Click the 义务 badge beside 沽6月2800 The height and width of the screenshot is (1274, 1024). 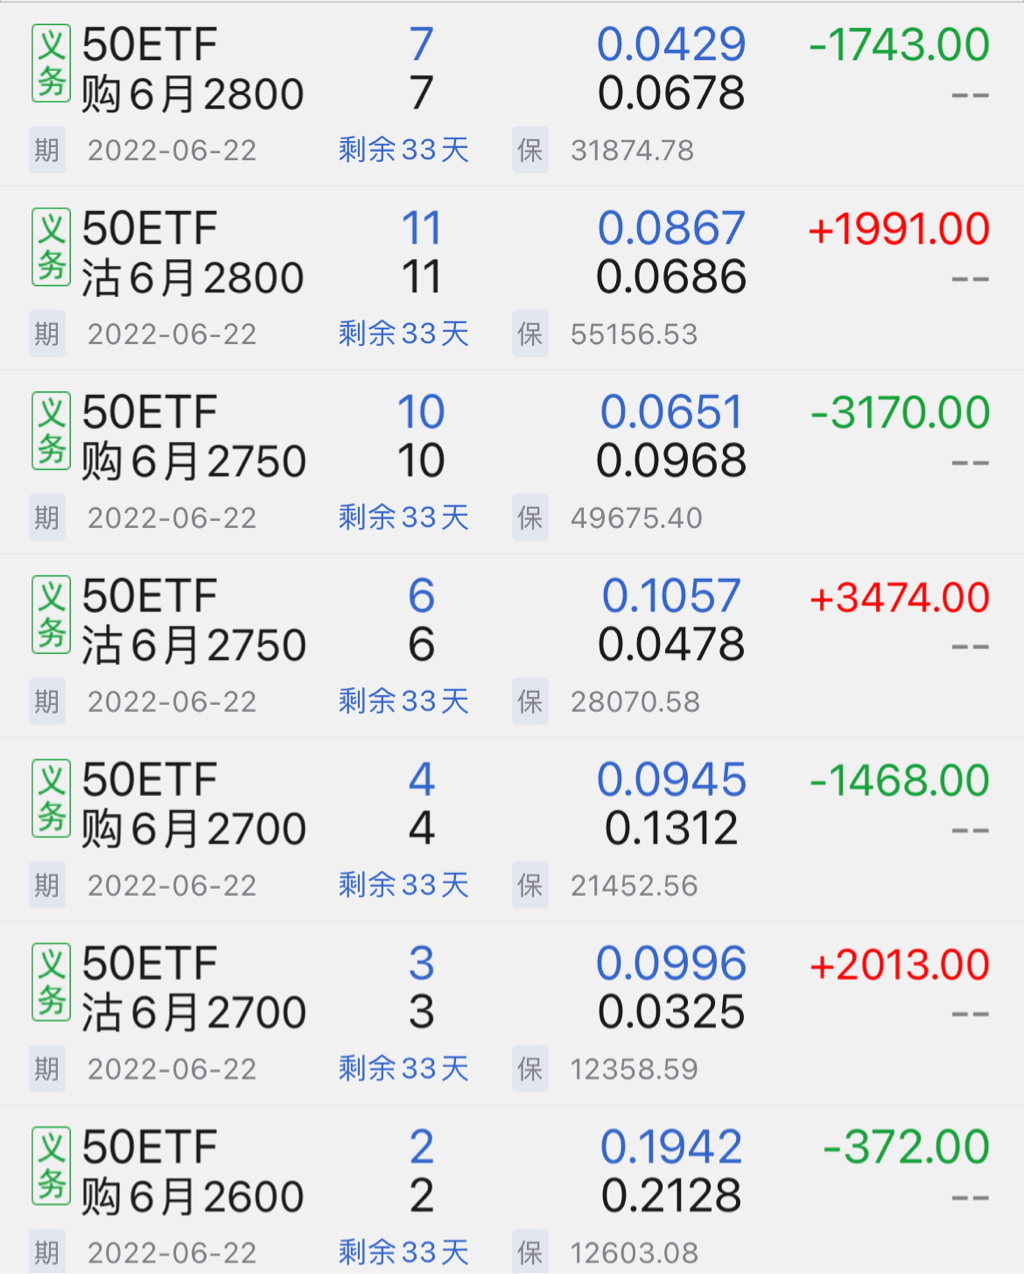coord(51,248)
